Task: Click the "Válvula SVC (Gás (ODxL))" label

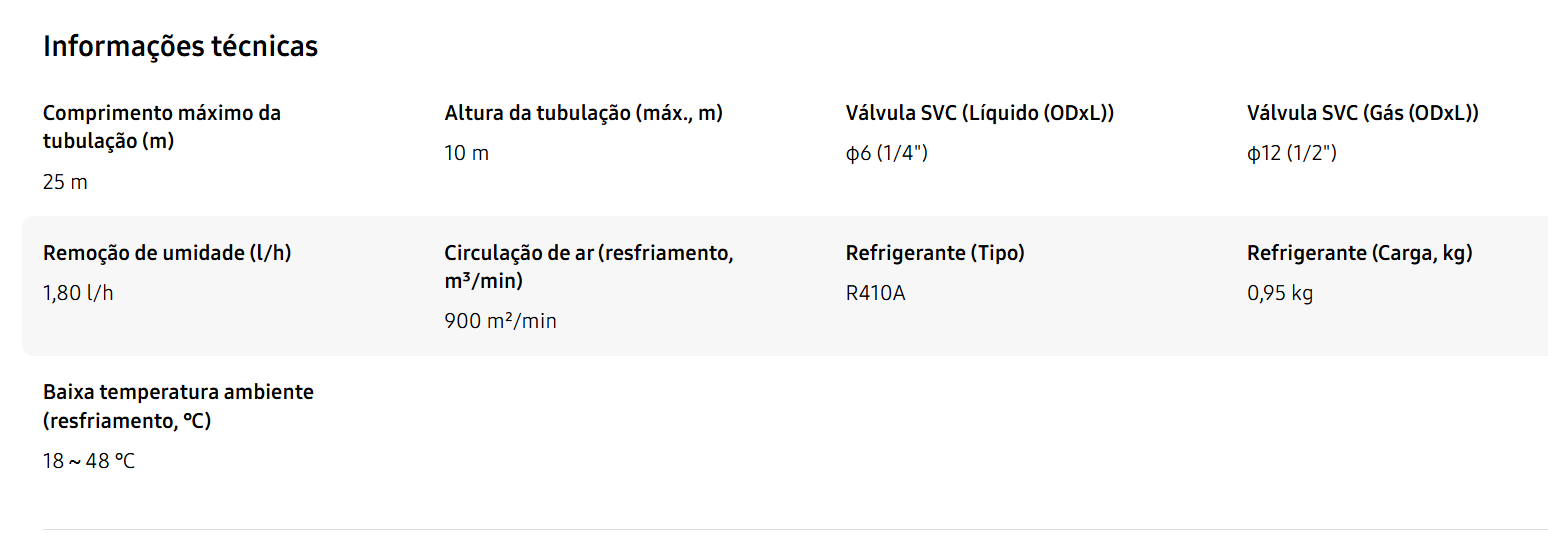Action: pyautogui.click(x=1362, y=113)
